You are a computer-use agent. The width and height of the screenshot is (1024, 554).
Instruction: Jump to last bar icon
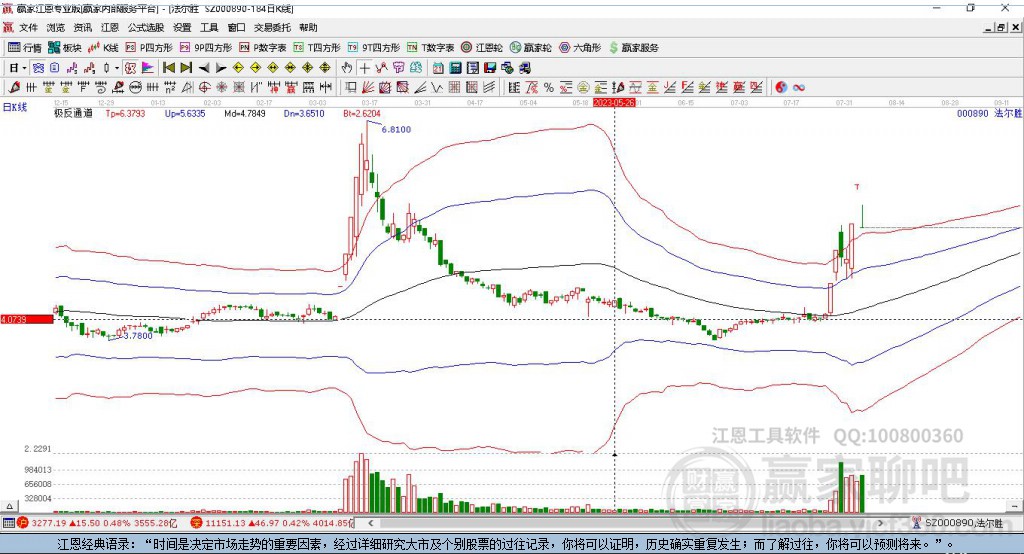(x=186, y=68)
